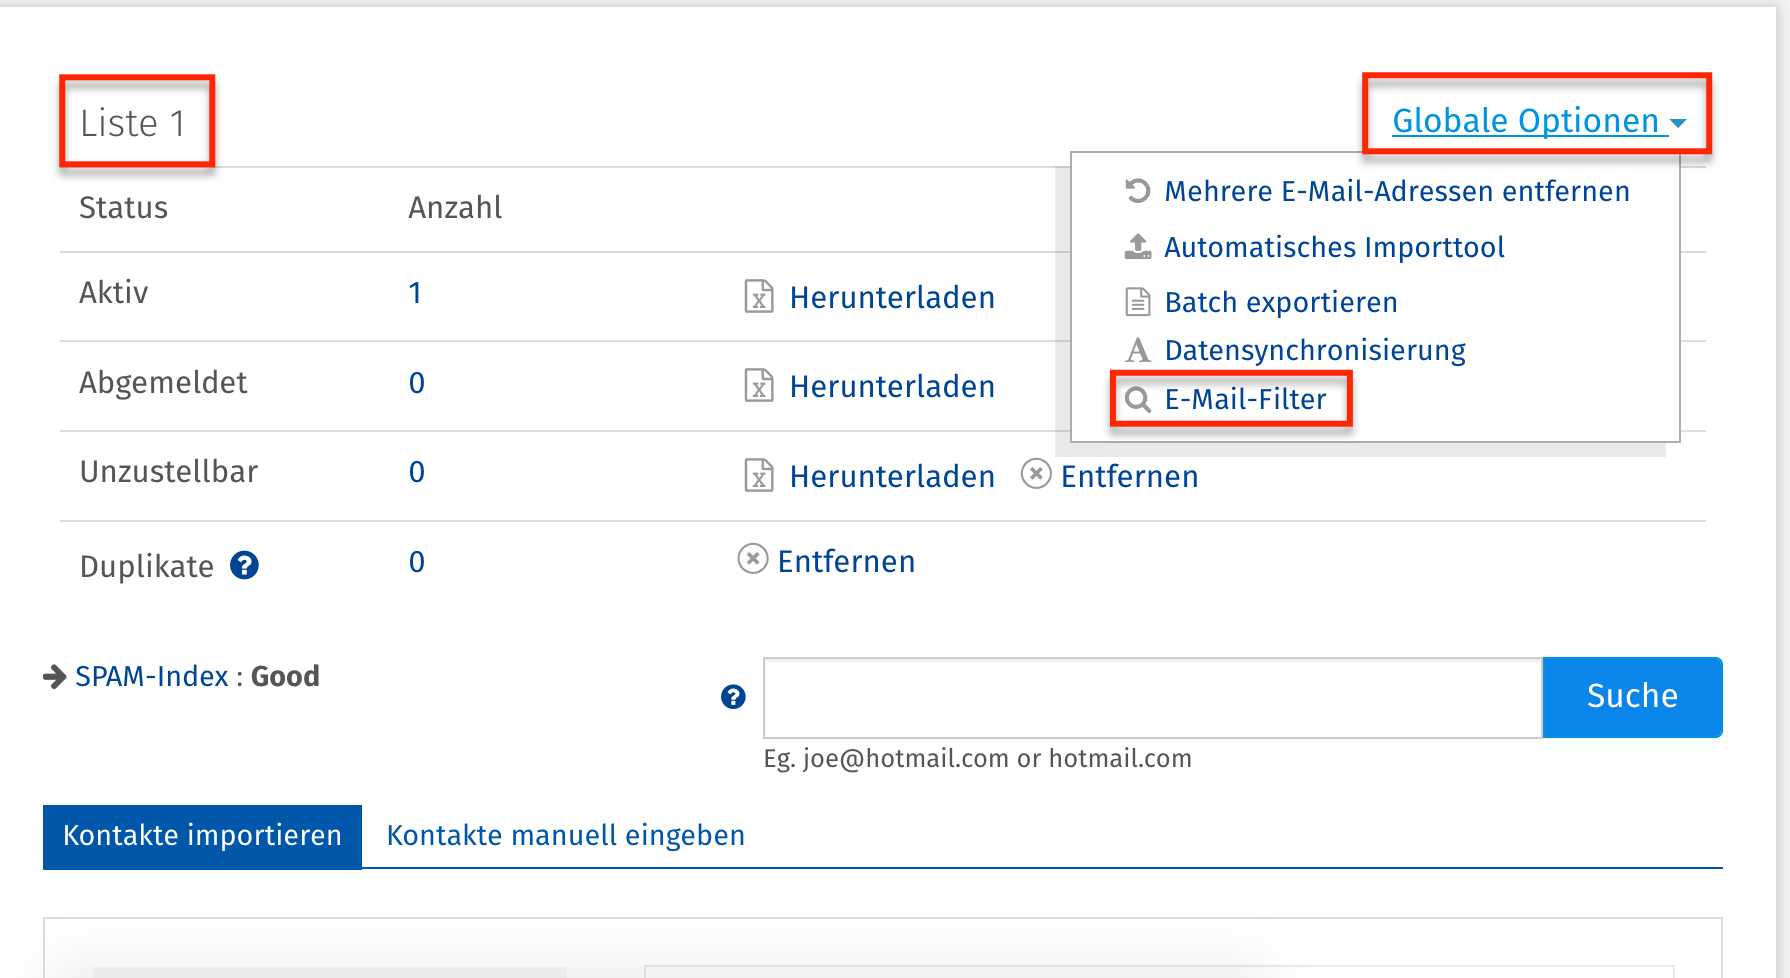Click the help icon beside Duplikate
Image resolution: width=1790 pixels, height=978 pixels.
[245, 566]
